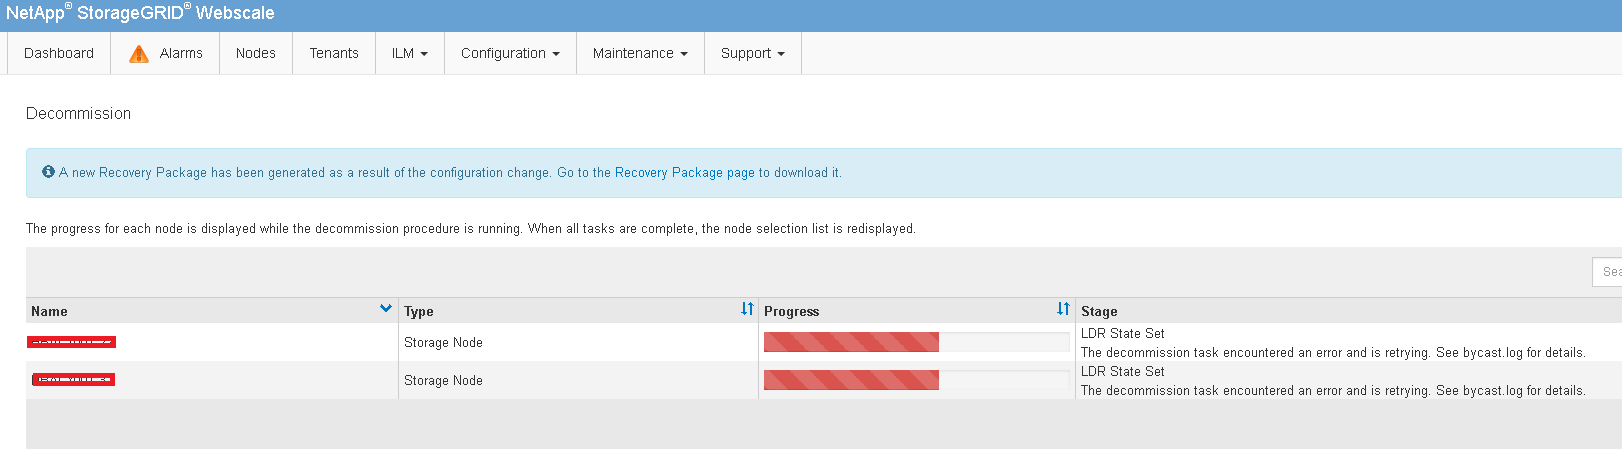
Task: Expand the Maintenance dropdown menu
Action: click(640, 54)
